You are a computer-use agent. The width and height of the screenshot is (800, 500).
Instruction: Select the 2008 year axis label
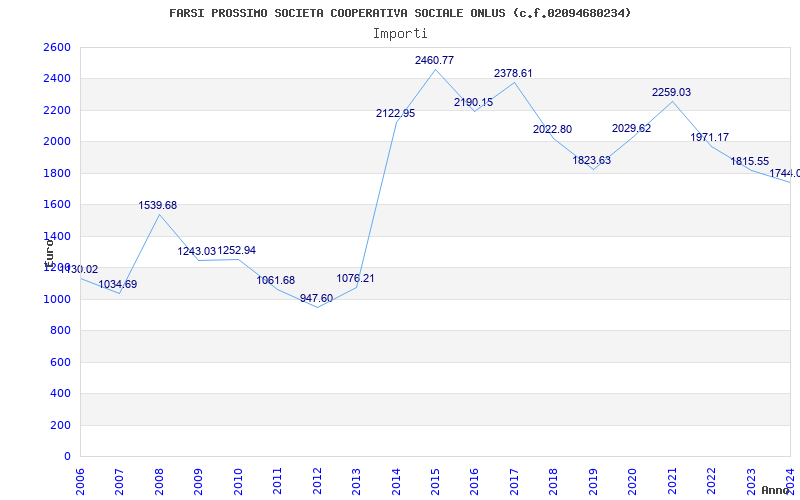pyautogui.click(x=160, y=479)
